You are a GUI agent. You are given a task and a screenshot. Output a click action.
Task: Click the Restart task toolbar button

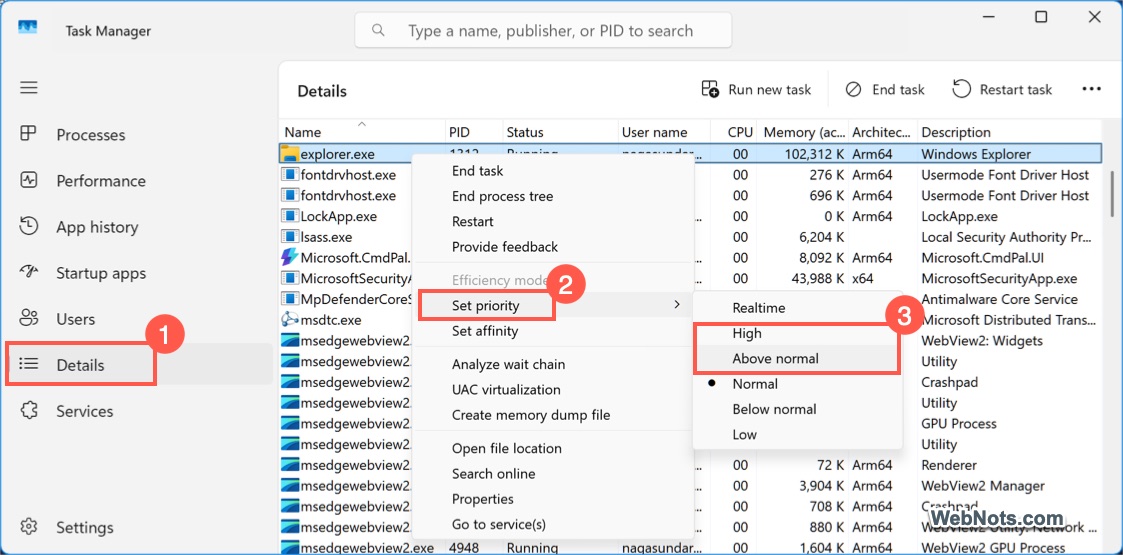coord(1003,90)
